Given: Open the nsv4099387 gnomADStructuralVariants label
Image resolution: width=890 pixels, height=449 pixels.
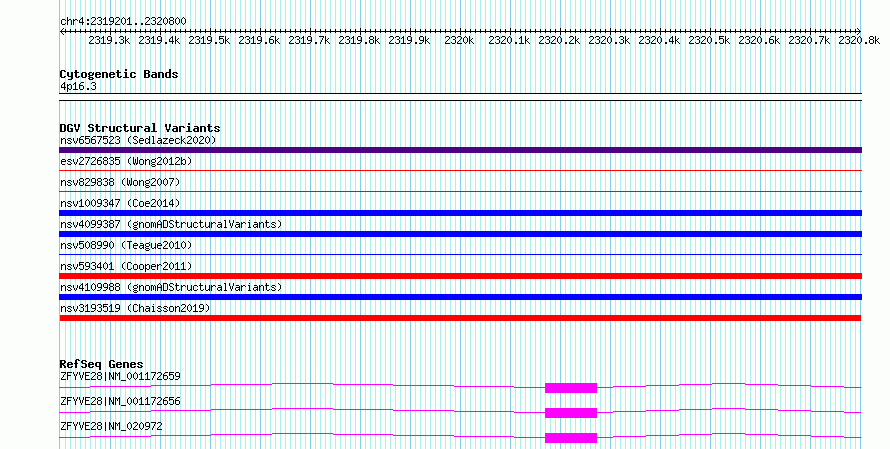Looking at the screenshot, I should click(171, 224).
